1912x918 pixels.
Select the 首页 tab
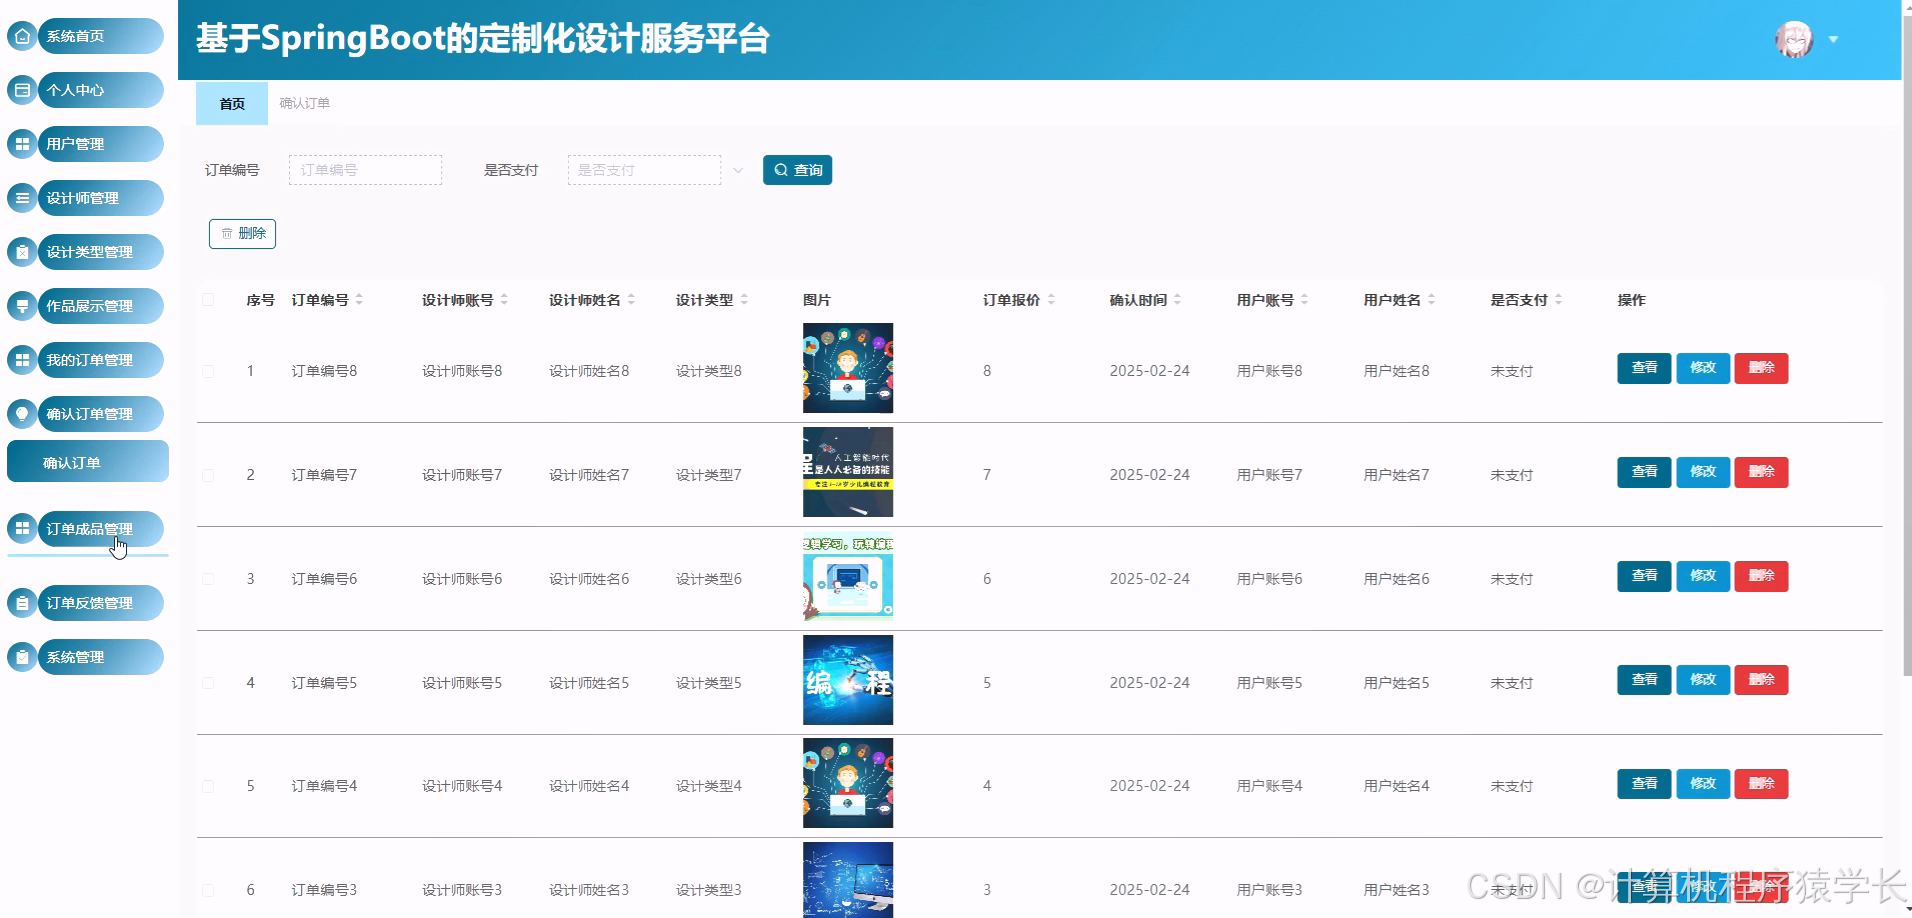pos(231,103)
